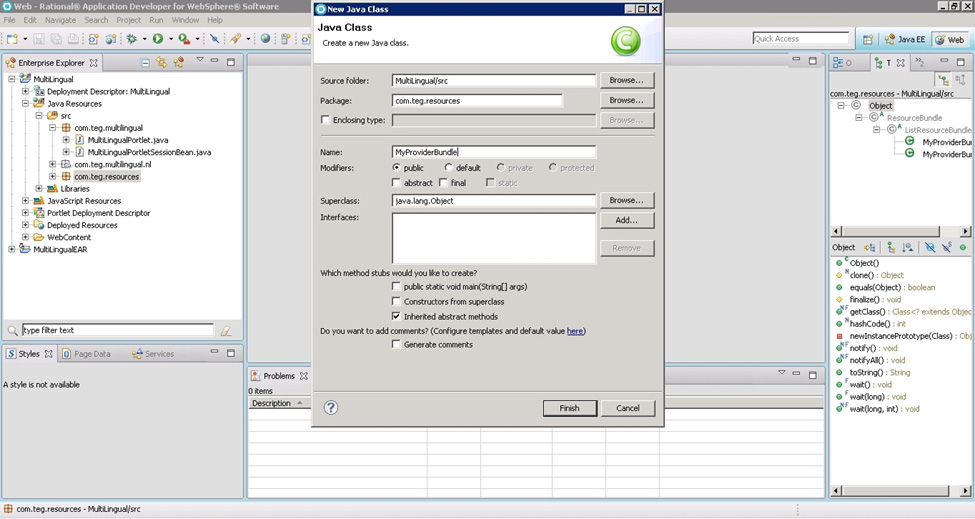Click the Debug bug icon in toolbar
The image size is (975, 519).
click(131, 39)
